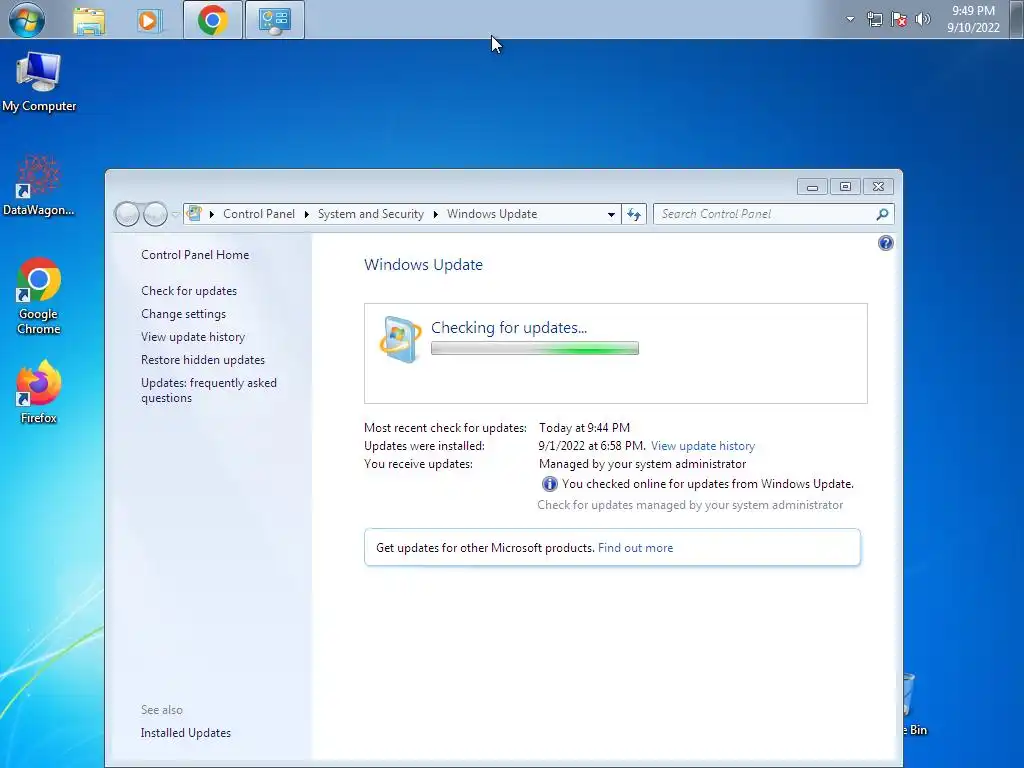The height and width of the screenshot is (768, 1024).
Task: Click the Checking for updates progress bar
Action: coord(534,349)
